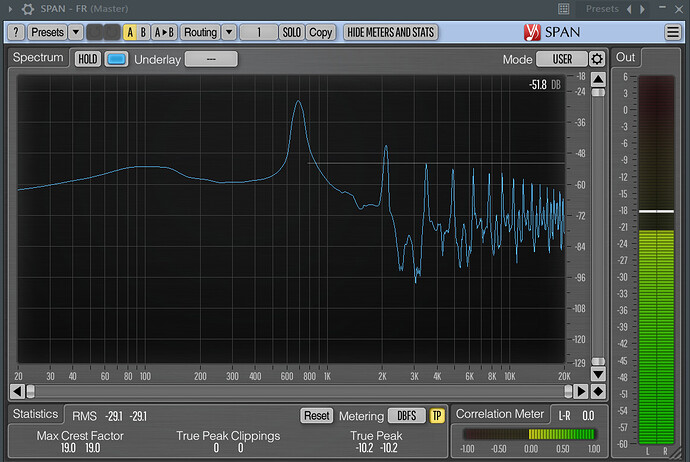
Task: Switch to state B
Action: click(143, 32)
